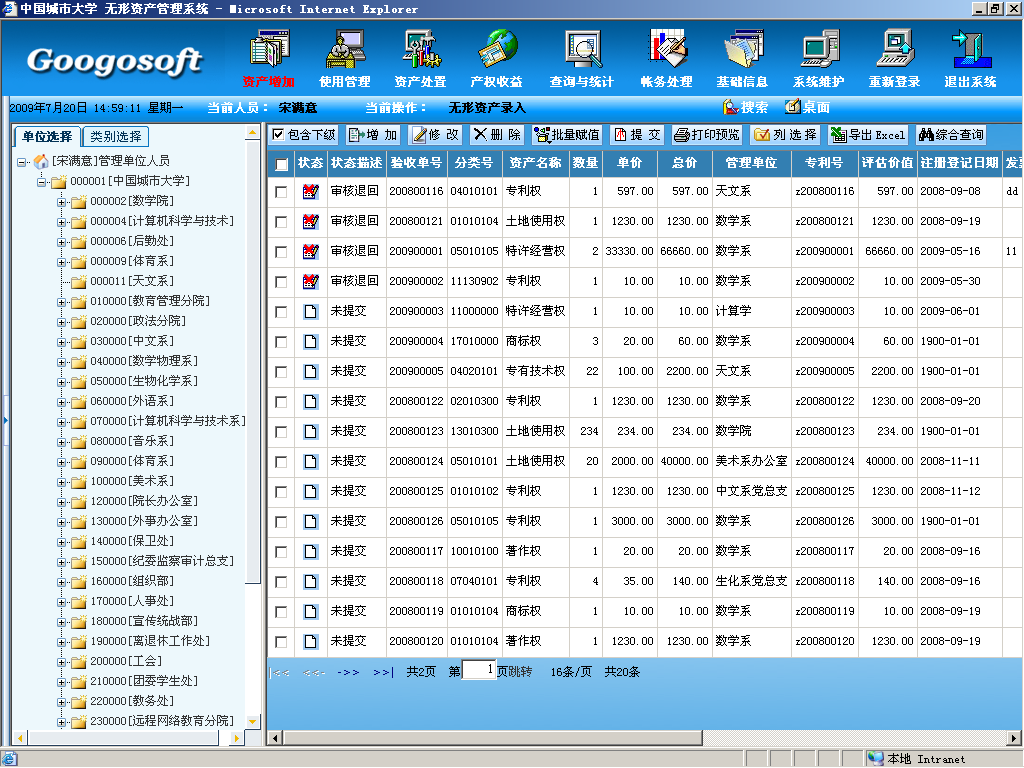Expand the 230000[远程网络教育分院] node
Image resolution: width=1024 pixels, height=768 pixels.
[61, 722]
